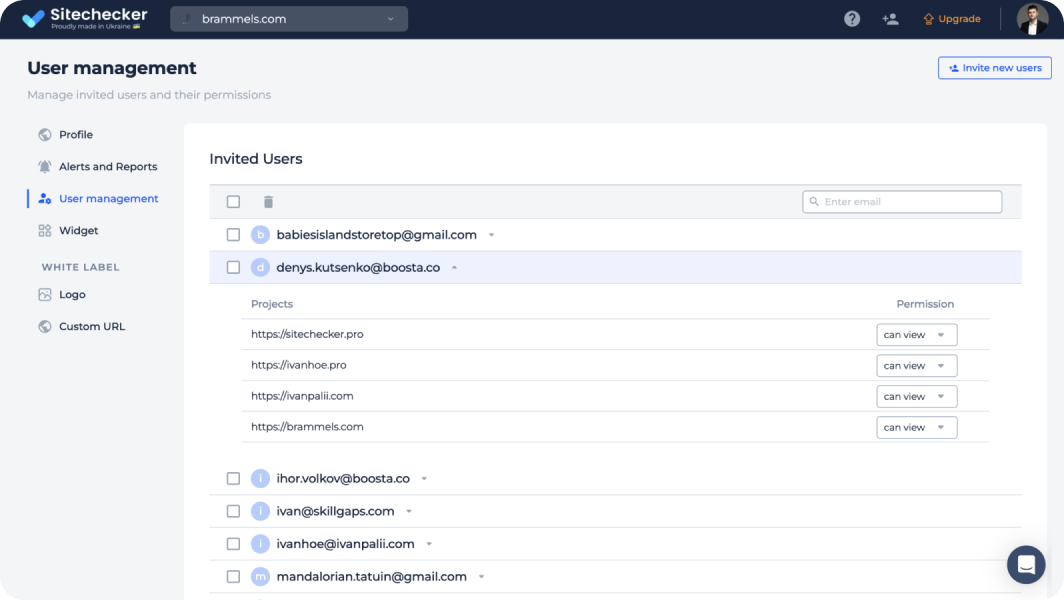Open permission dropdown for ivanpalii.com

click(x=917, y=396)
